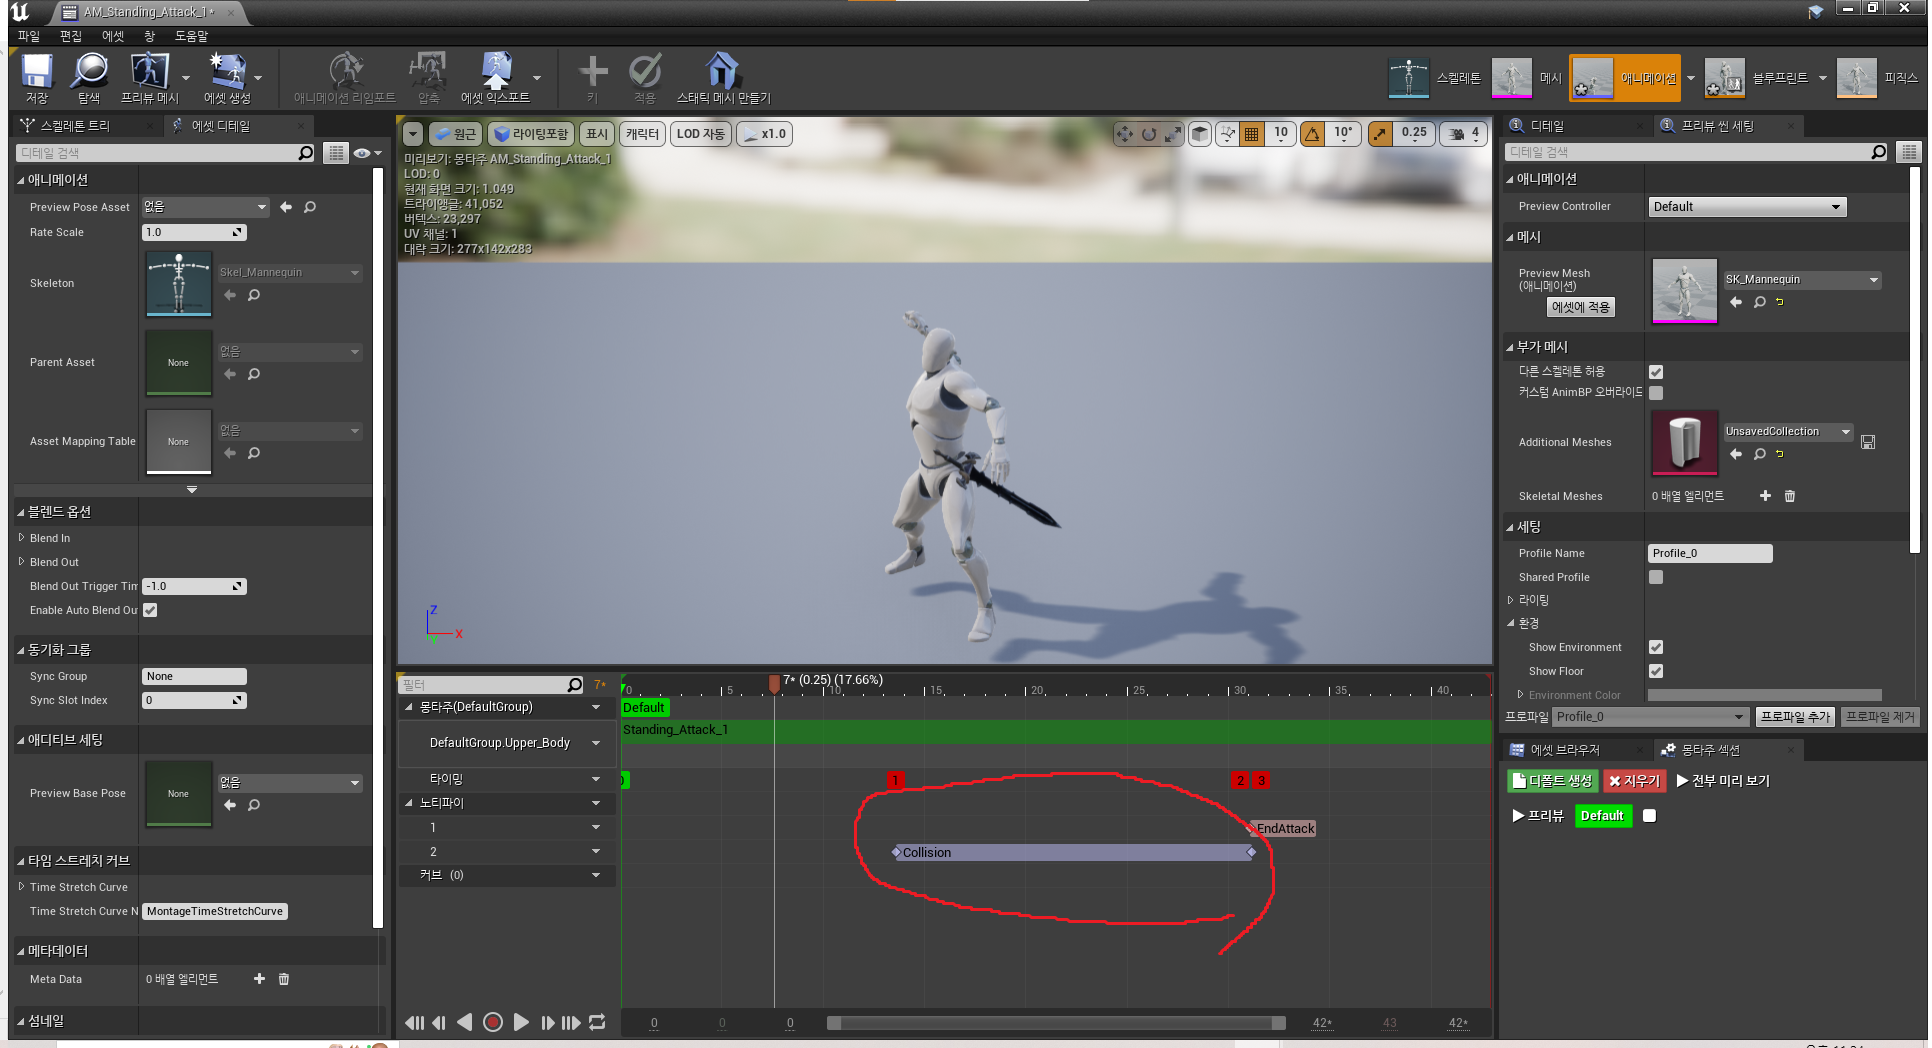Image resolution: width=1932 pixels, height=1048 pixels.
Task: Switch to the 프리뷰 씬 세팅 tab
Action: point(1717,126)
